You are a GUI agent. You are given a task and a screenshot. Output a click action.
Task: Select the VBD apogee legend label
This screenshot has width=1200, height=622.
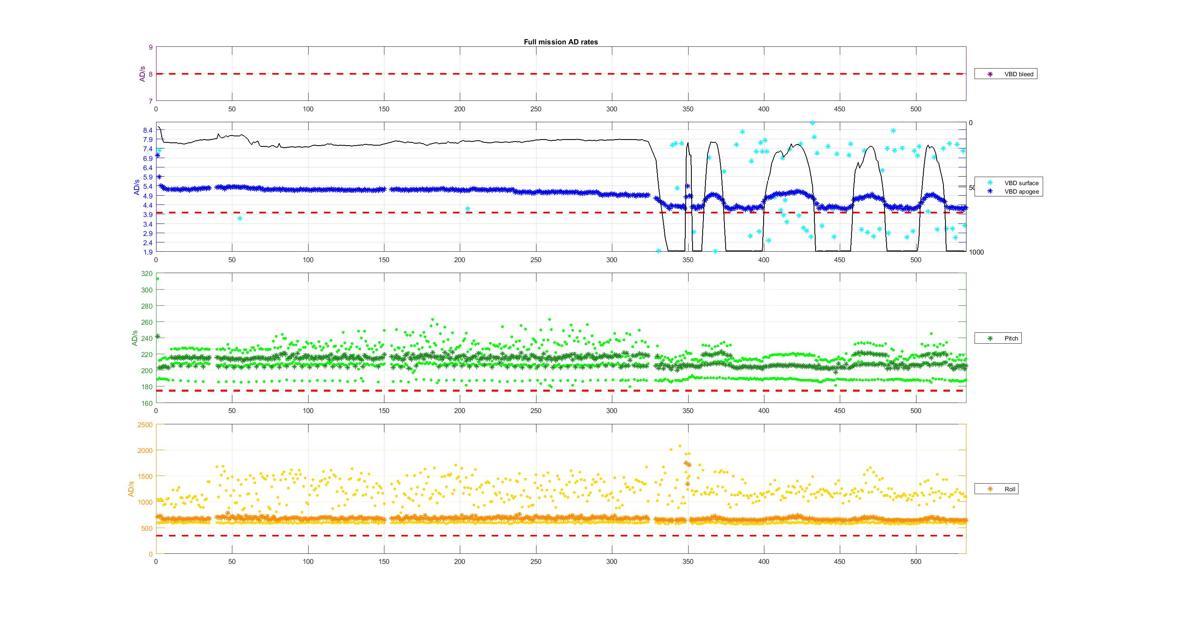1021,191
